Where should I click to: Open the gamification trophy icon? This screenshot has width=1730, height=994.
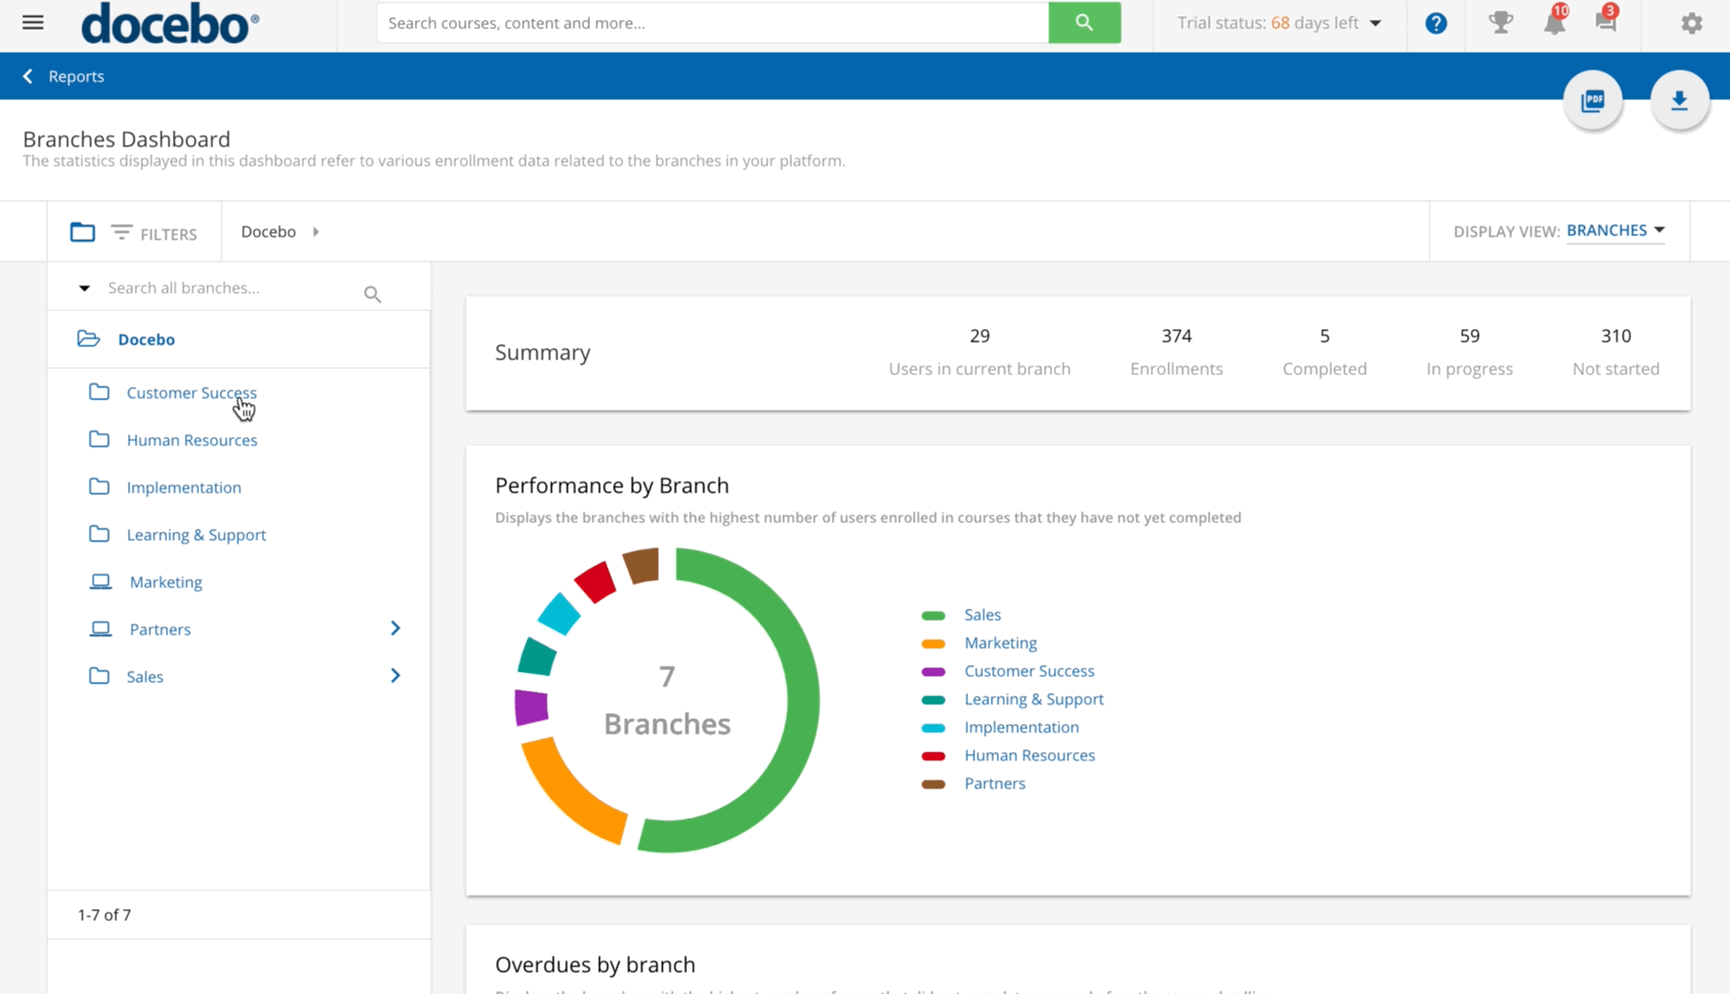point(1500,22)
